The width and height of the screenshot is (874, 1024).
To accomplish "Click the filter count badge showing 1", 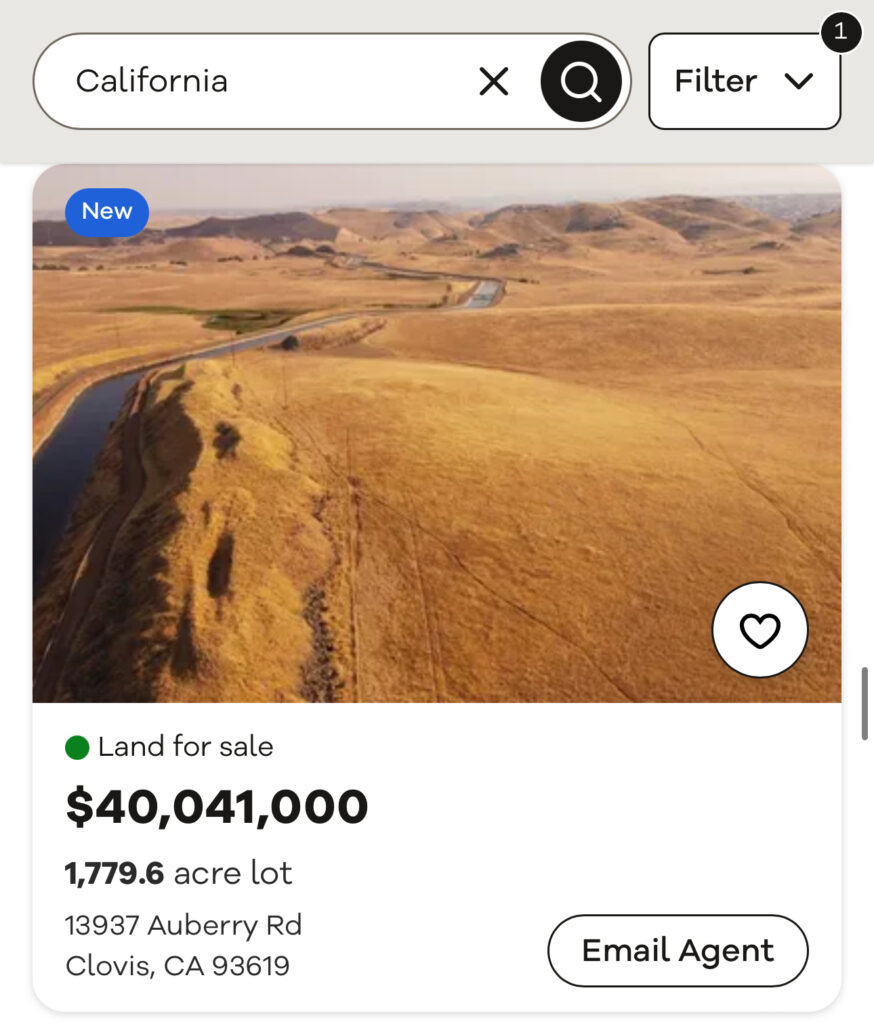I will tap(840, 32).
